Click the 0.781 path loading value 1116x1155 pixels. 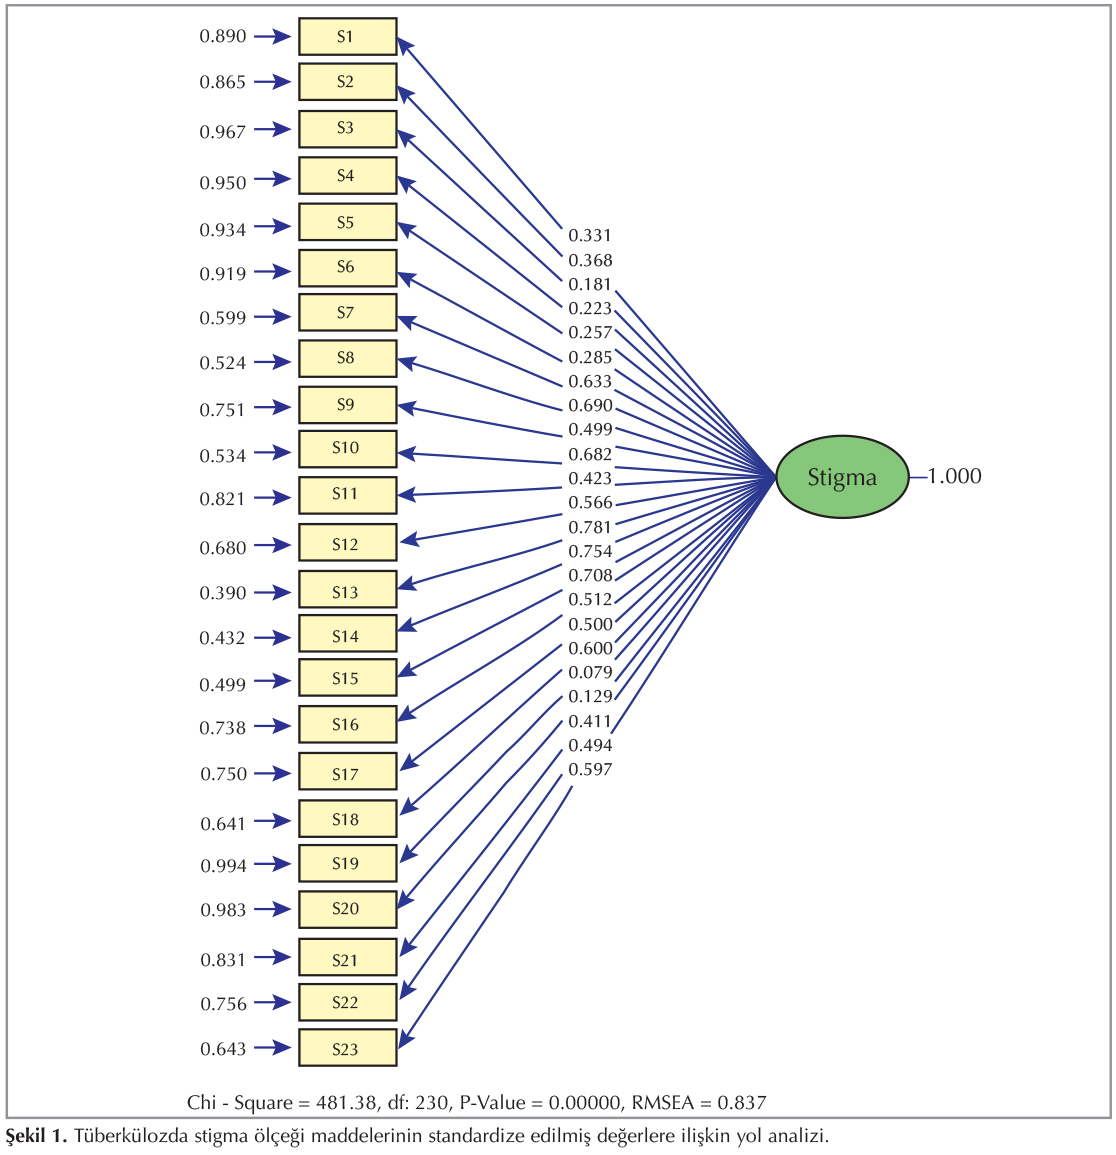590,527
